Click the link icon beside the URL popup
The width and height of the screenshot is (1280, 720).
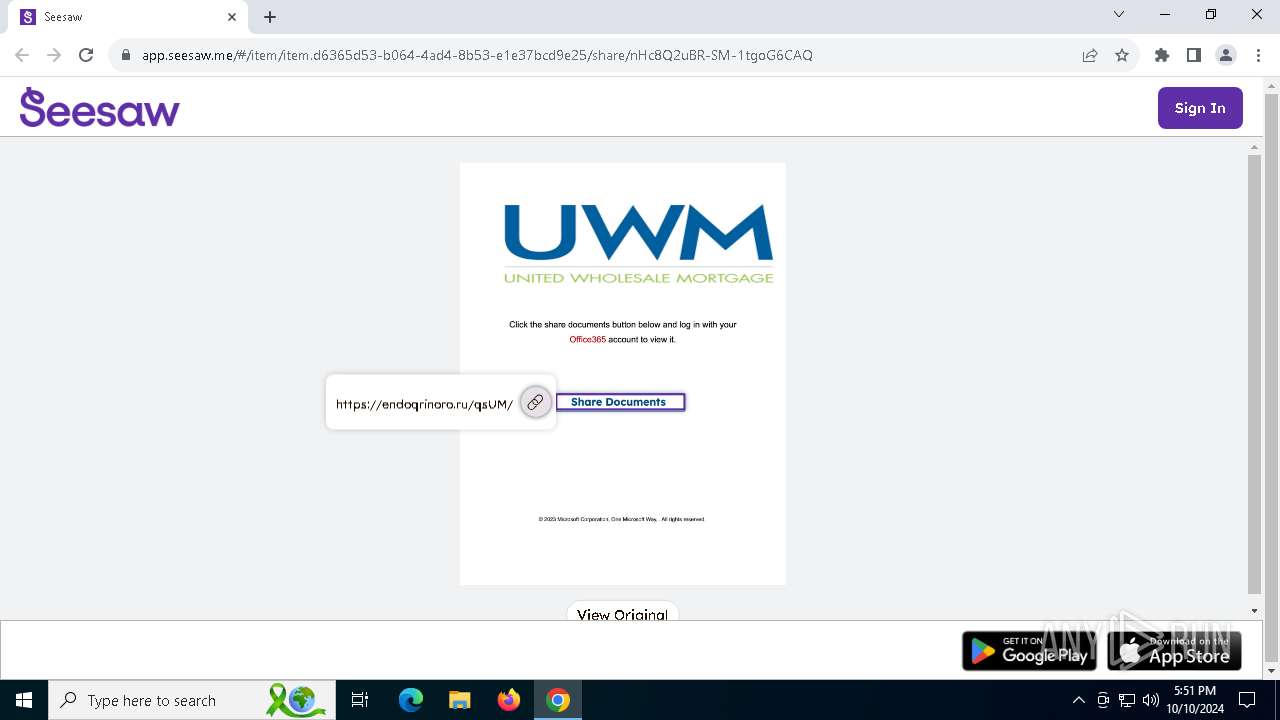click(535, 402)
